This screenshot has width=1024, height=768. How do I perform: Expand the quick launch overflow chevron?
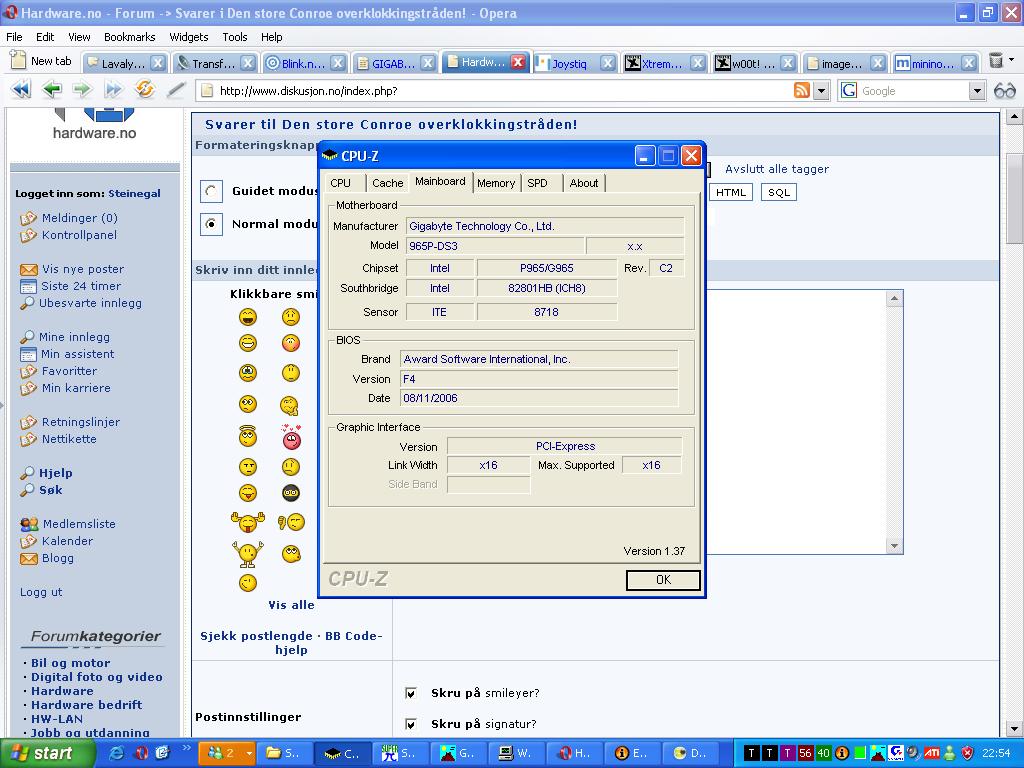187,748
